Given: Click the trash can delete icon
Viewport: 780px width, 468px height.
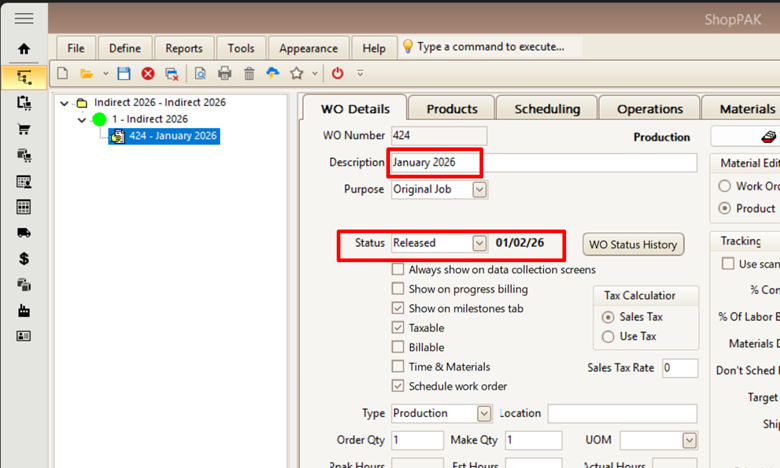Looking at the screenshot, I should (x=249, y=73).
